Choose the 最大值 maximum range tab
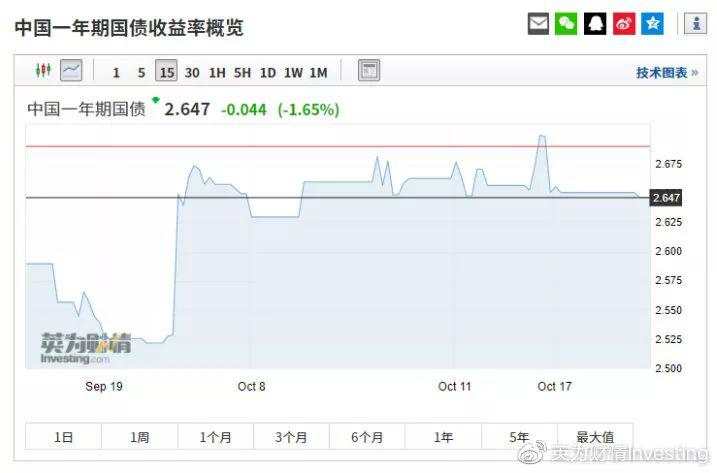Viewport: 717px width, 473px height. point(595,437)
